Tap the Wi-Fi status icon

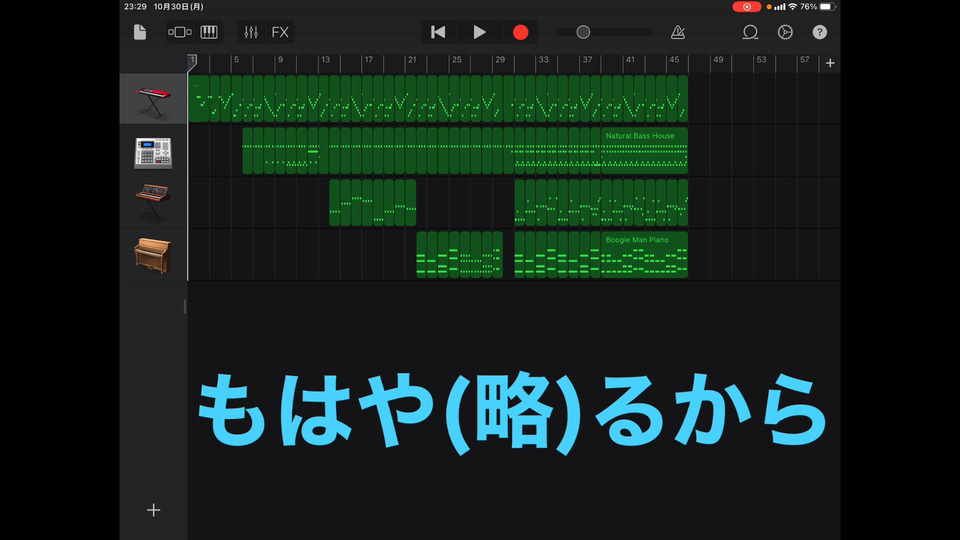(792, 7)
